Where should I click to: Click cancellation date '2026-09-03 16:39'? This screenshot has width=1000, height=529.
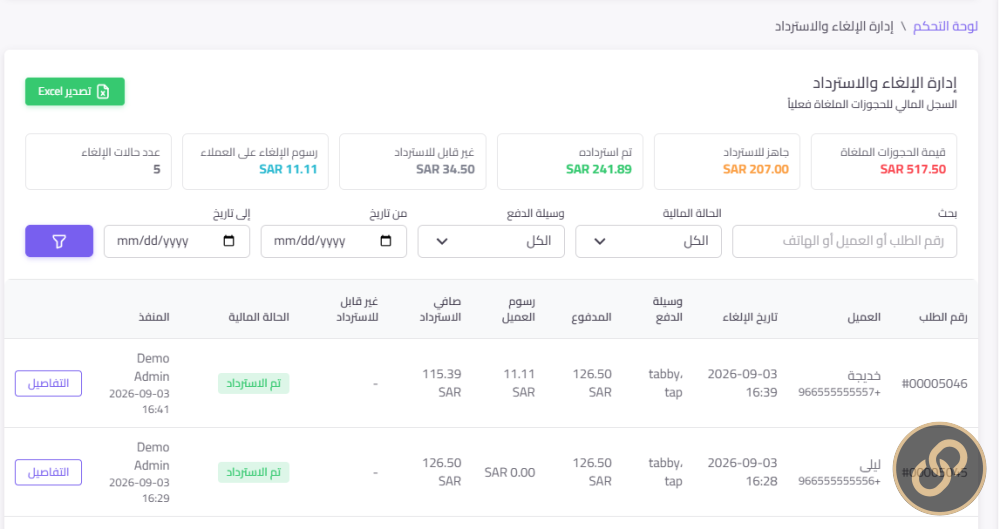(x=742, y=383)
